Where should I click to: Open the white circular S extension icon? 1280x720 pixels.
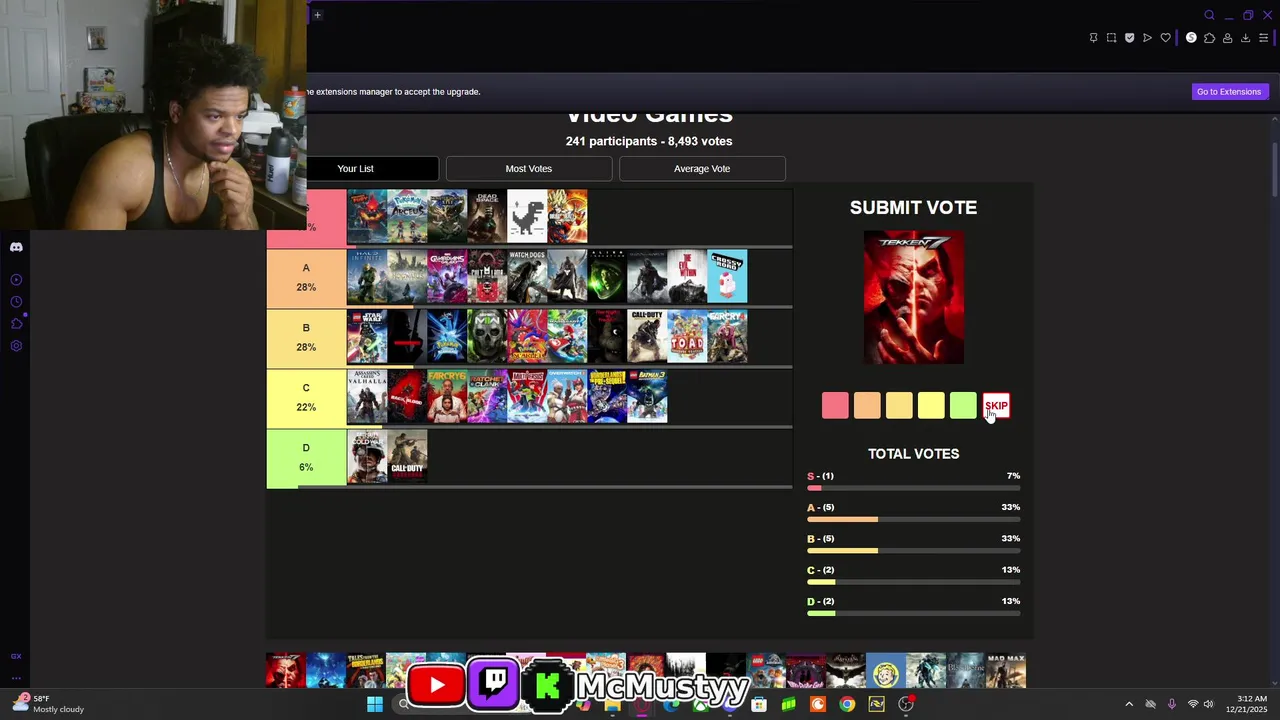click(x=1191, y=38)
